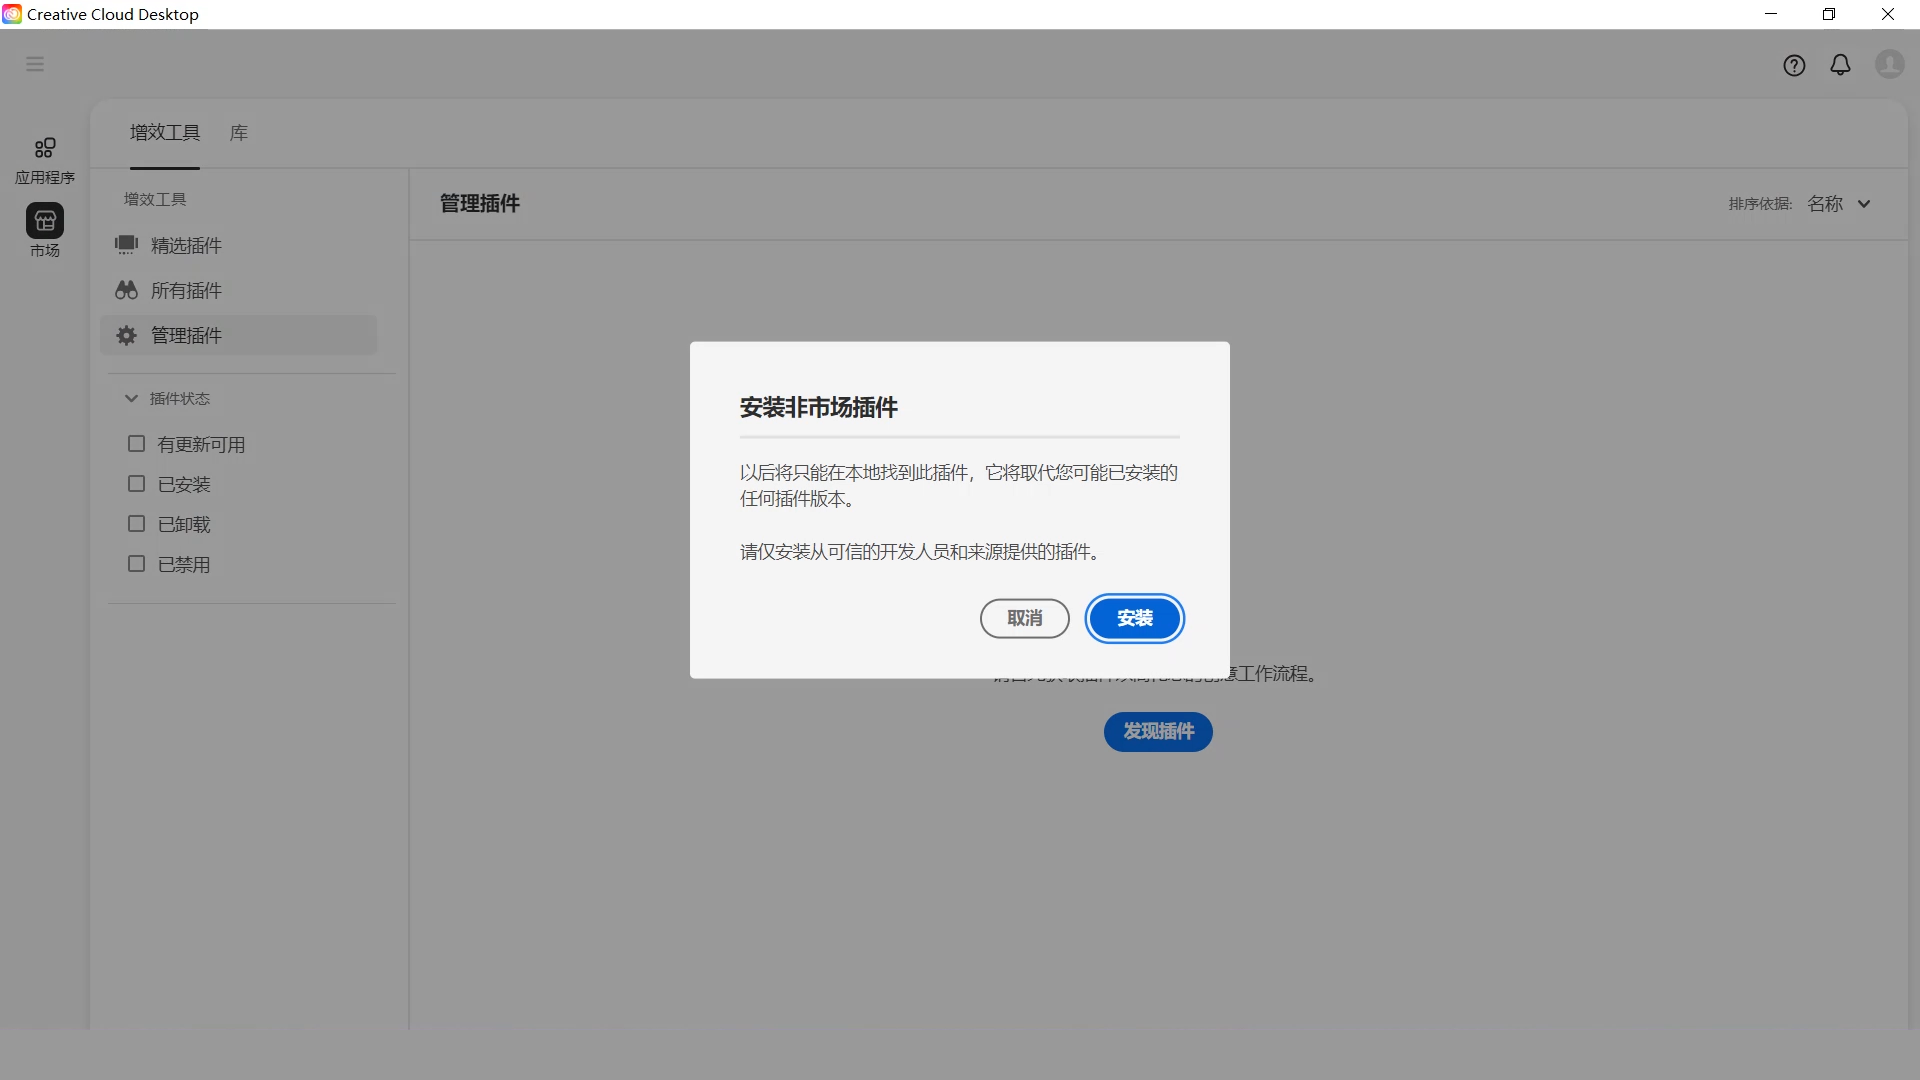The height and width of the screenshot is (1080, 1920).
Task: Check the 有更新可用 checkbox
Action: point(137,443)
